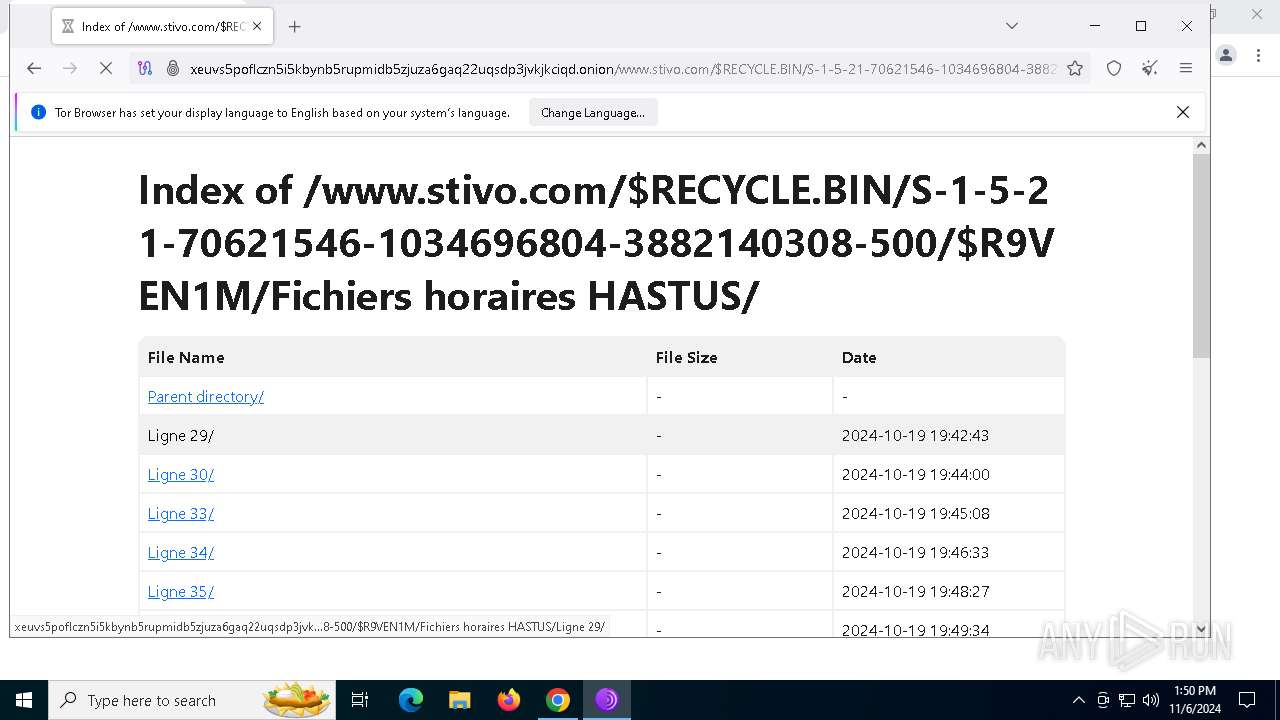Open the volume control tray icon
This screenshot has width=1280, height=720.
[1151, 700]
